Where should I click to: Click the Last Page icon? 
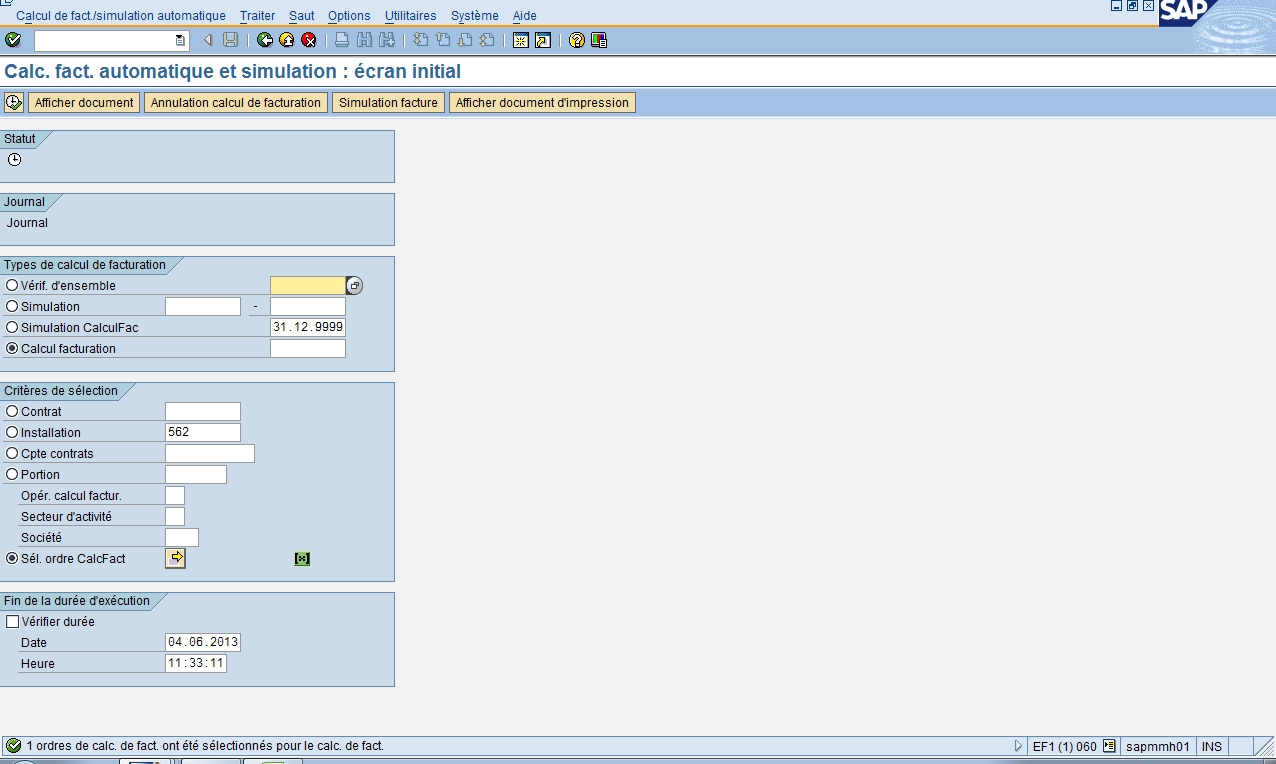click(487, 40)
